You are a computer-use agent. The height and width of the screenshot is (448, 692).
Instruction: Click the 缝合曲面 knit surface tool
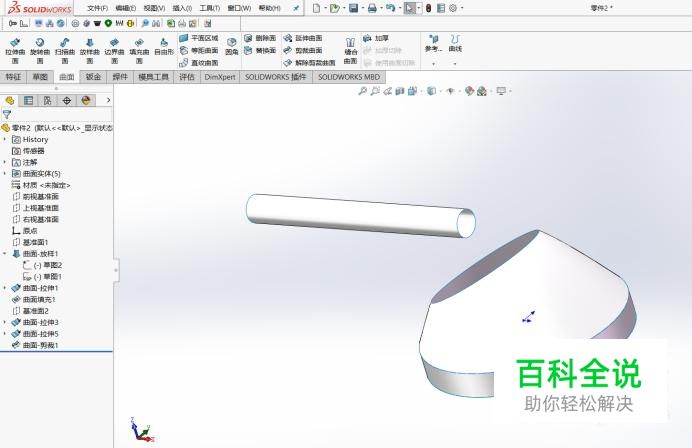pyautogui.click(x=350, y=51)
